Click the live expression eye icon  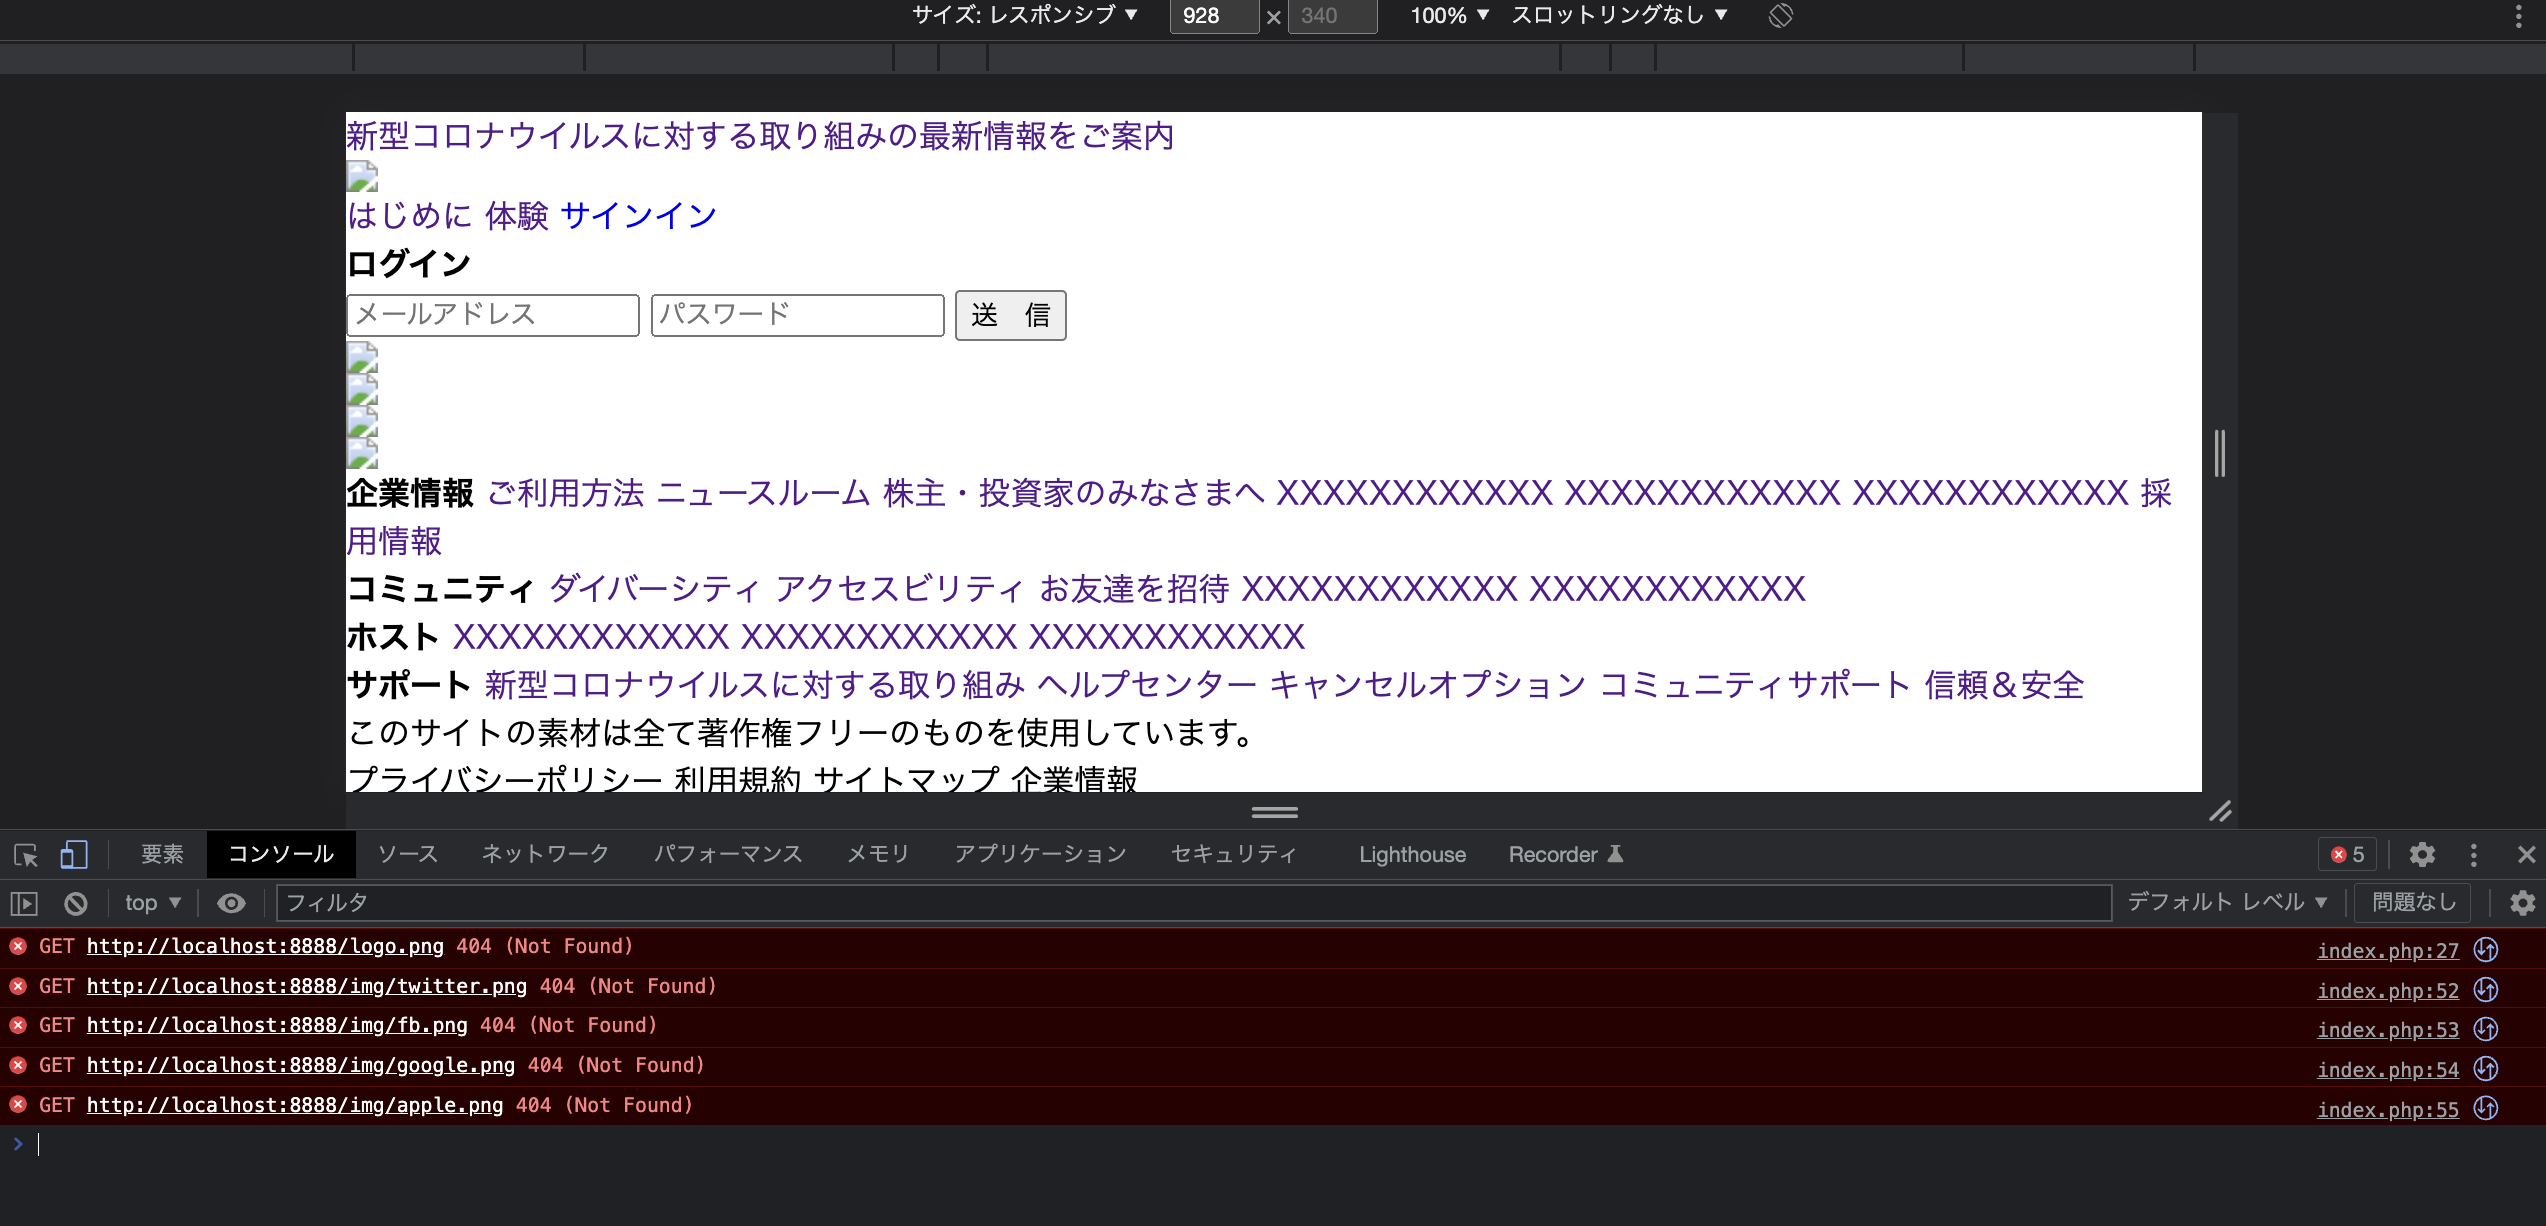(x=231, y=903)
